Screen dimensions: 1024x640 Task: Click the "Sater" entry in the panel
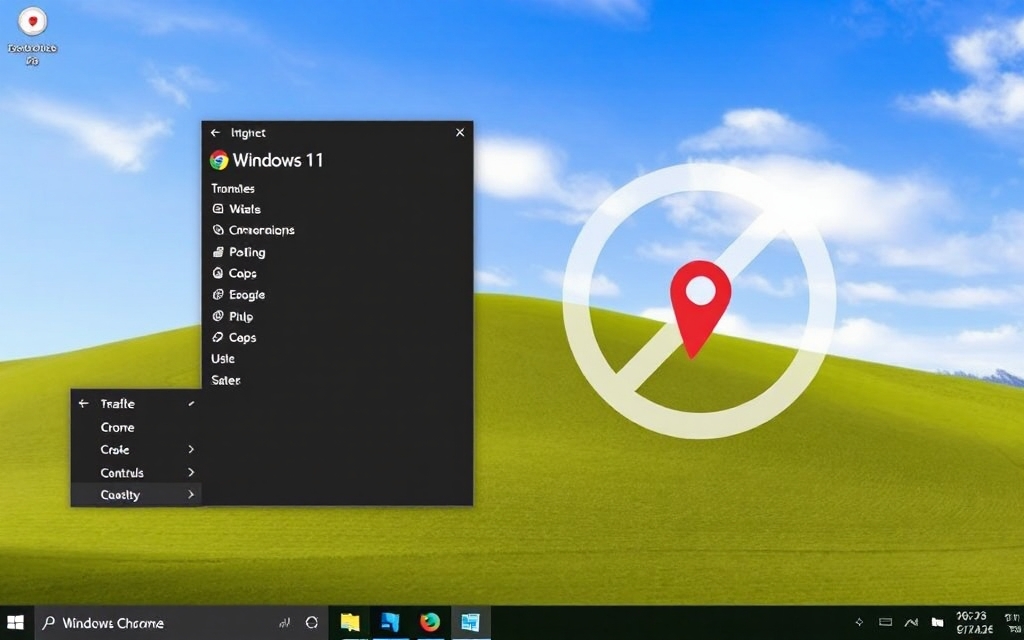click(x=226, y=380)
